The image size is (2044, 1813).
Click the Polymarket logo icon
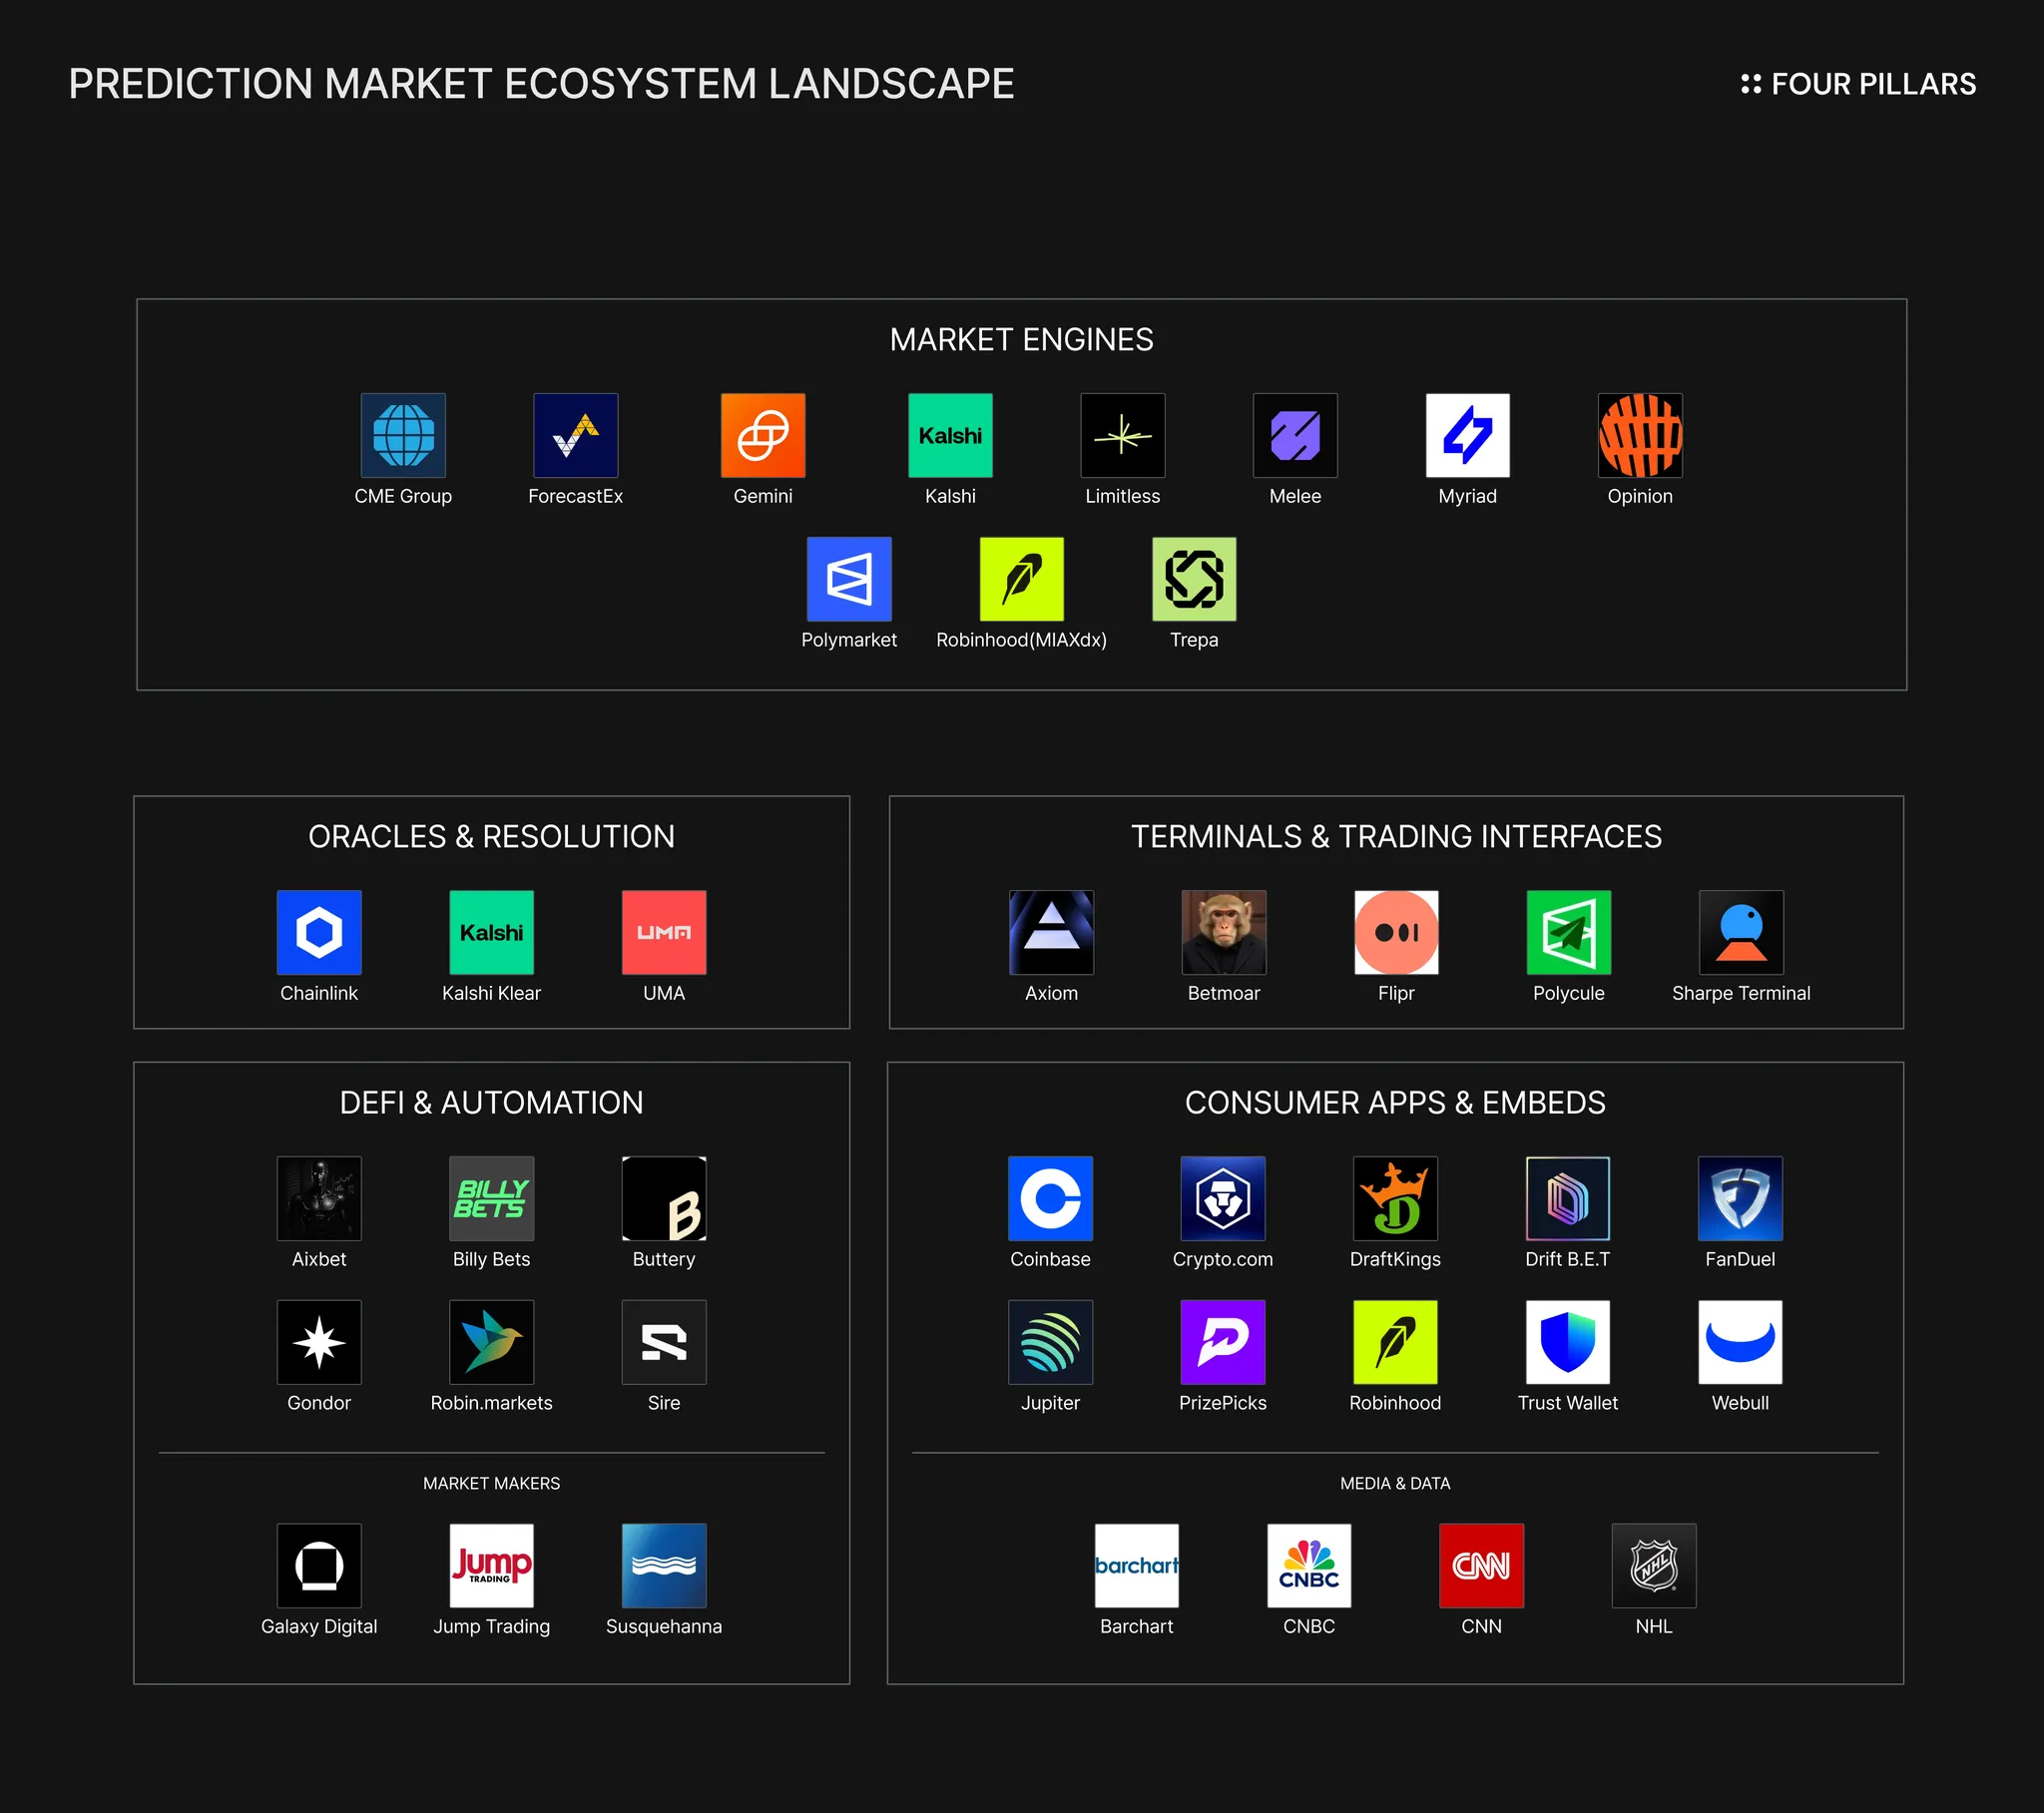click(x=849, y=579)
